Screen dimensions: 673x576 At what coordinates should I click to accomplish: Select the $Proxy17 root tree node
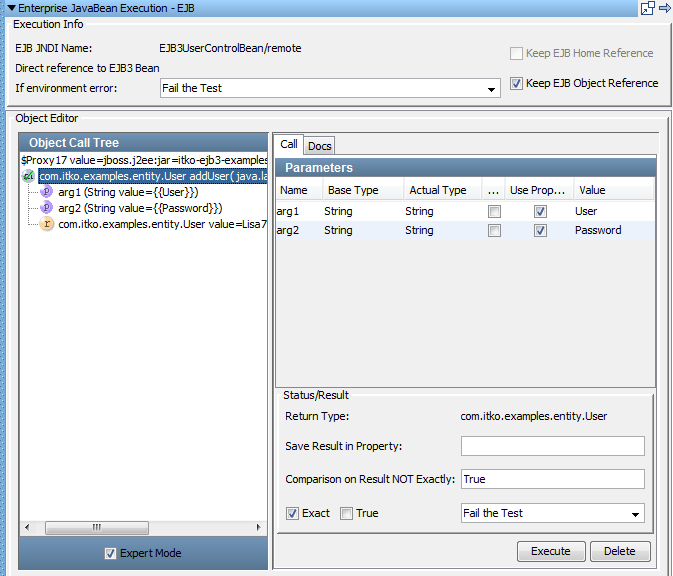[144, 160]
